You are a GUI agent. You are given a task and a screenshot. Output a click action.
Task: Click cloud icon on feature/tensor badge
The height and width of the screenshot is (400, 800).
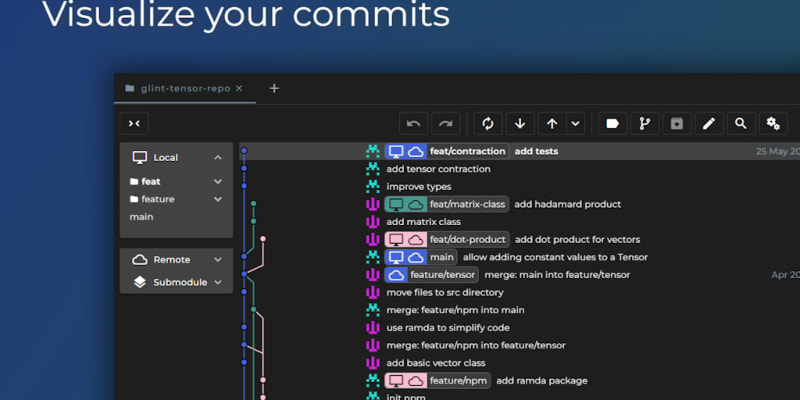pyautogui.click(x=396, y=275)
